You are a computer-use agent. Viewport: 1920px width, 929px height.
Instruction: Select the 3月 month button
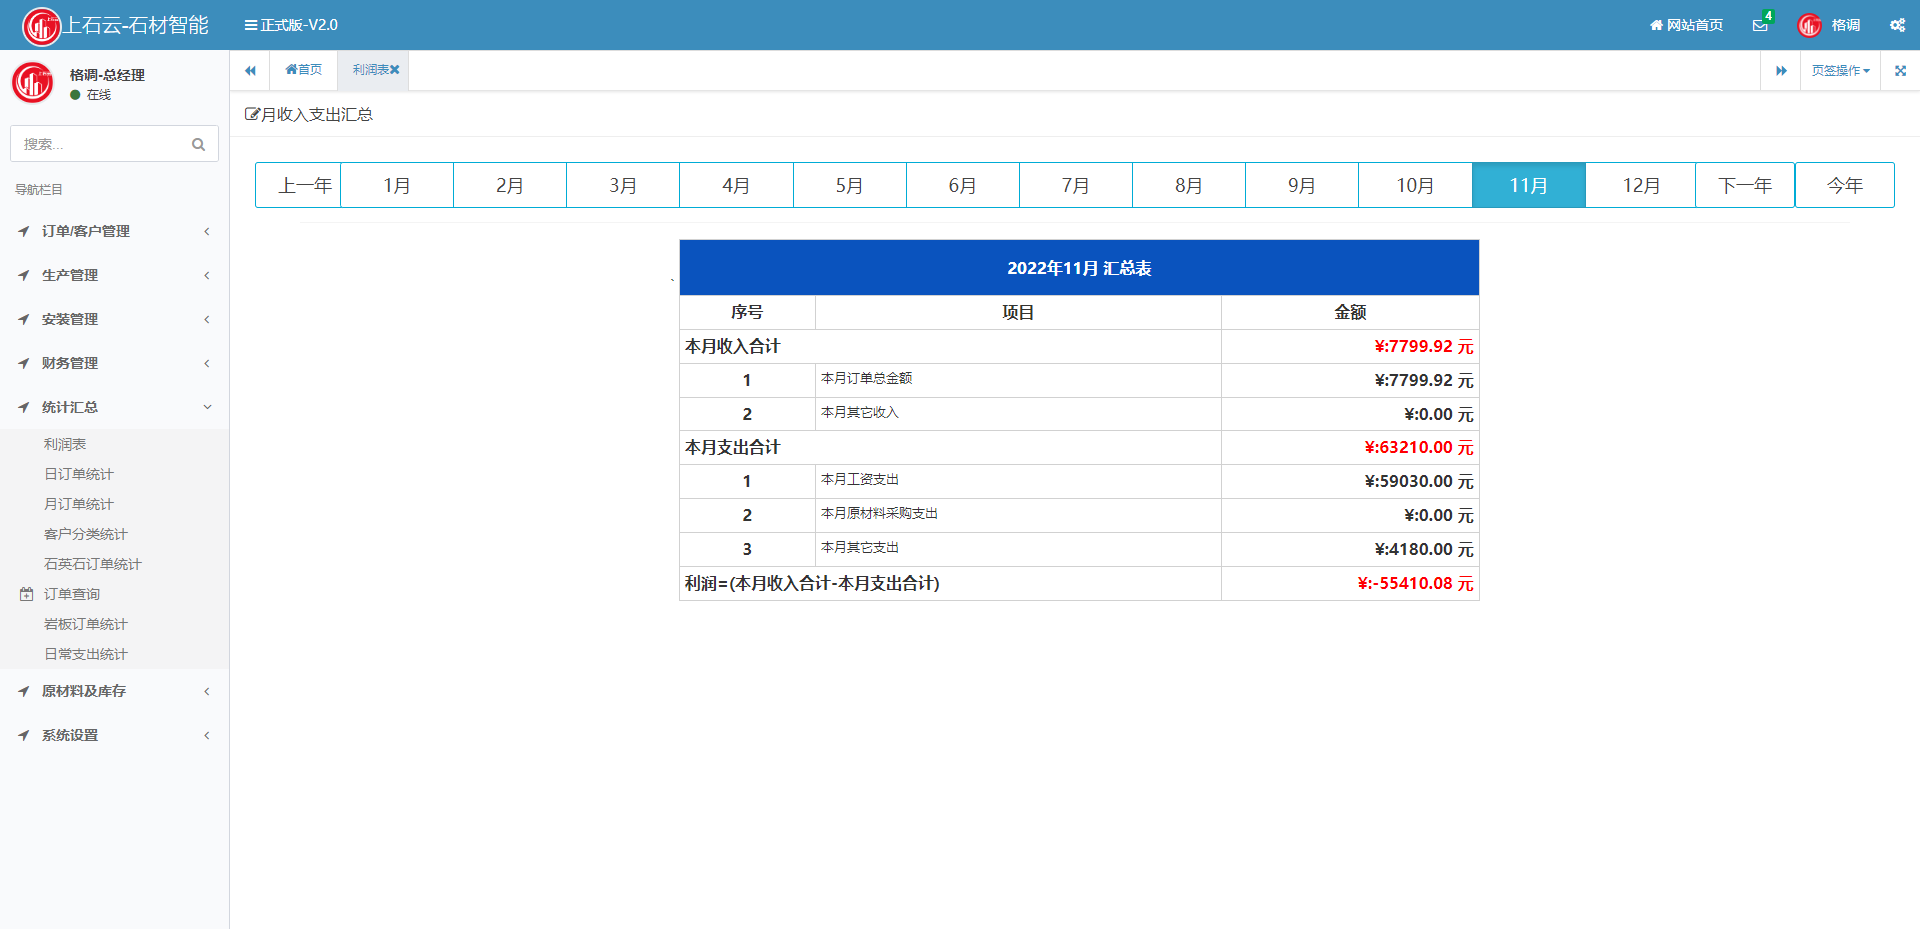pyautogui.click(x=623, y=185)
